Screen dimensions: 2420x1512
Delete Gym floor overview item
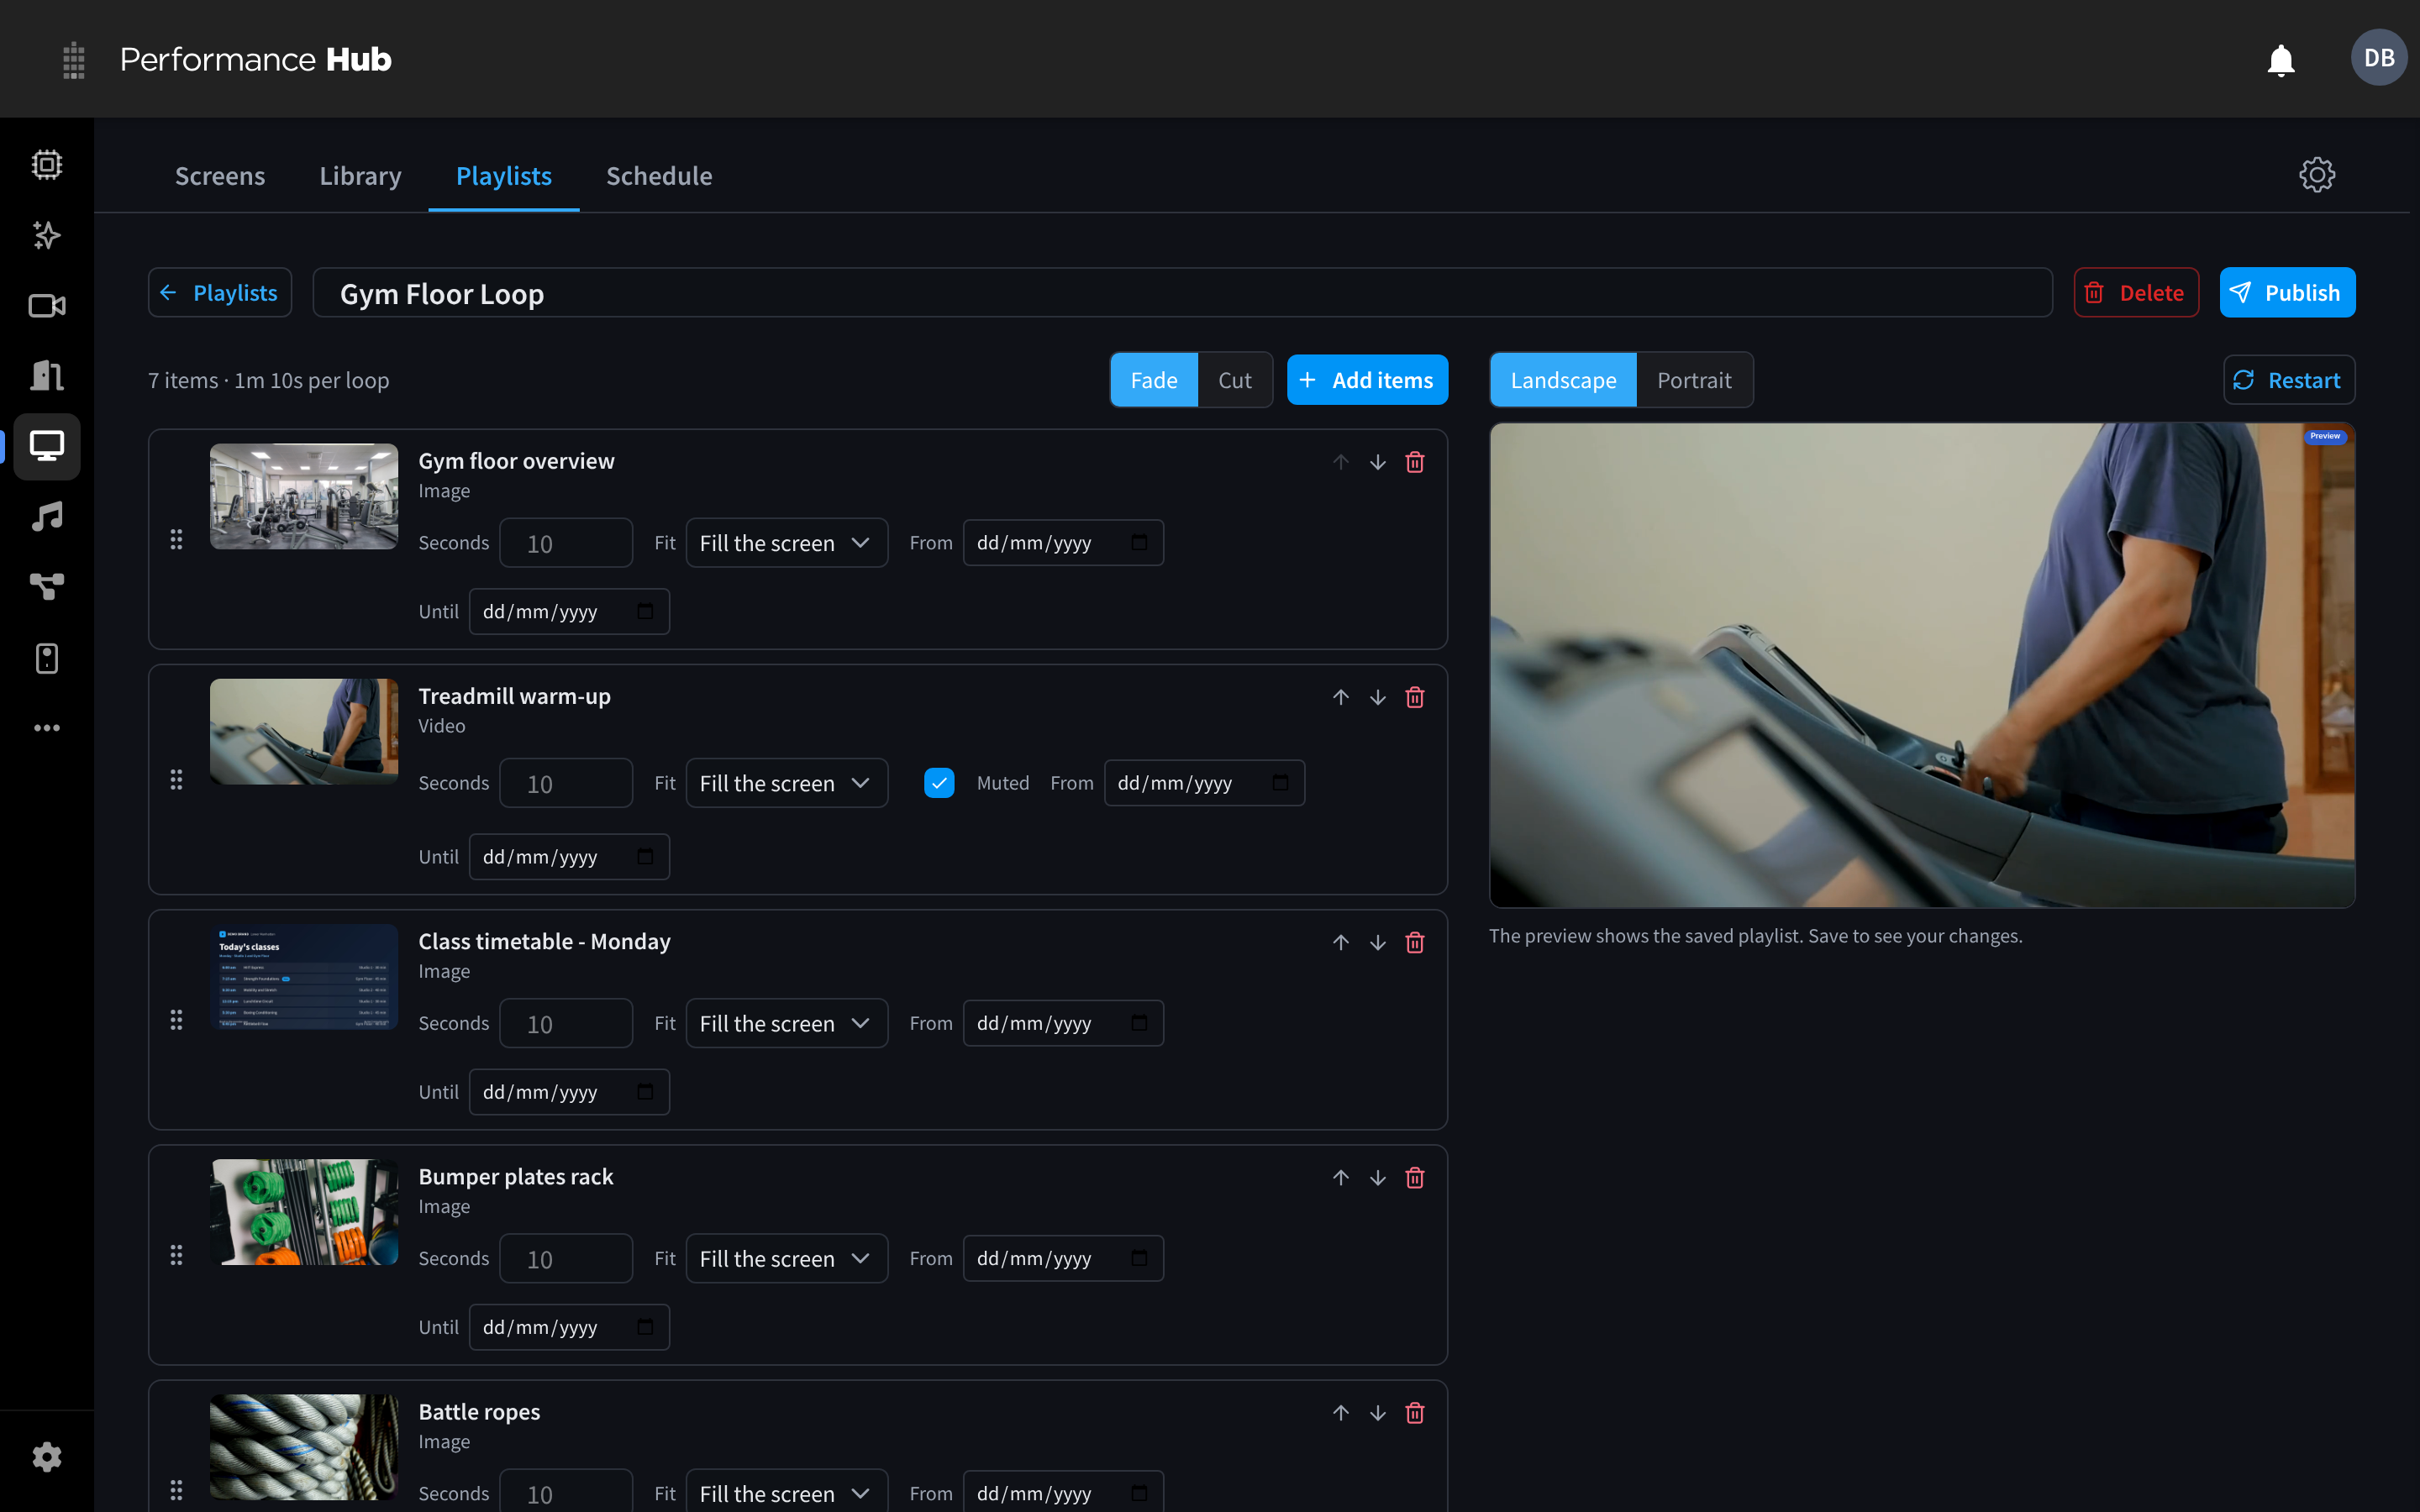click(x=1414, y=462)
